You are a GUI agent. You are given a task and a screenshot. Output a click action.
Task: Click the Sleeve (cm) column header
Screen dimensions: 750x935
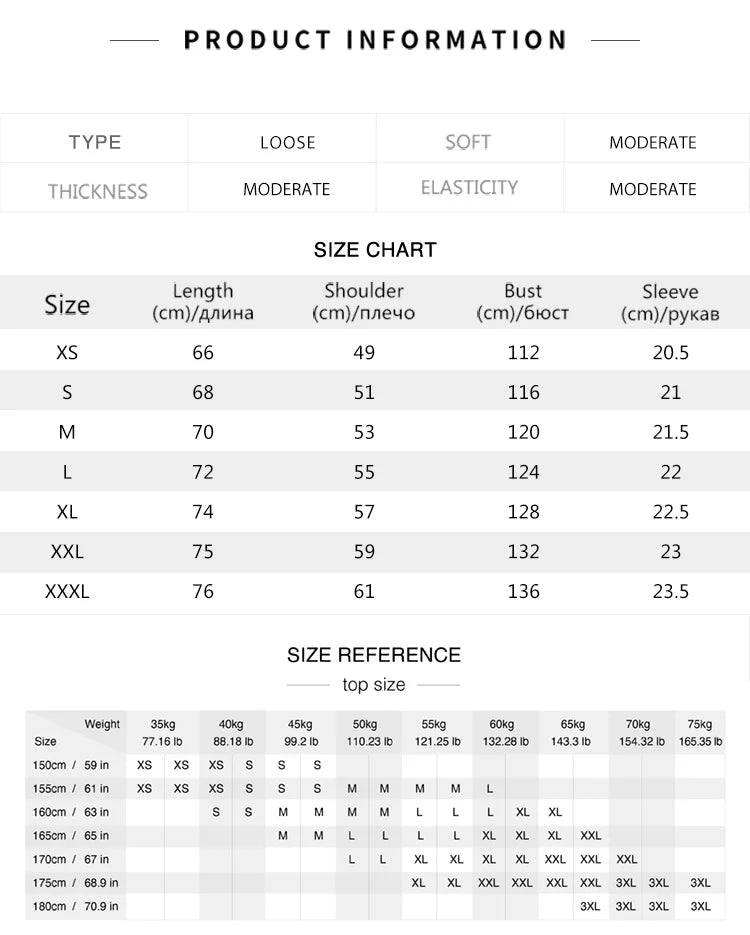(670, 302)
